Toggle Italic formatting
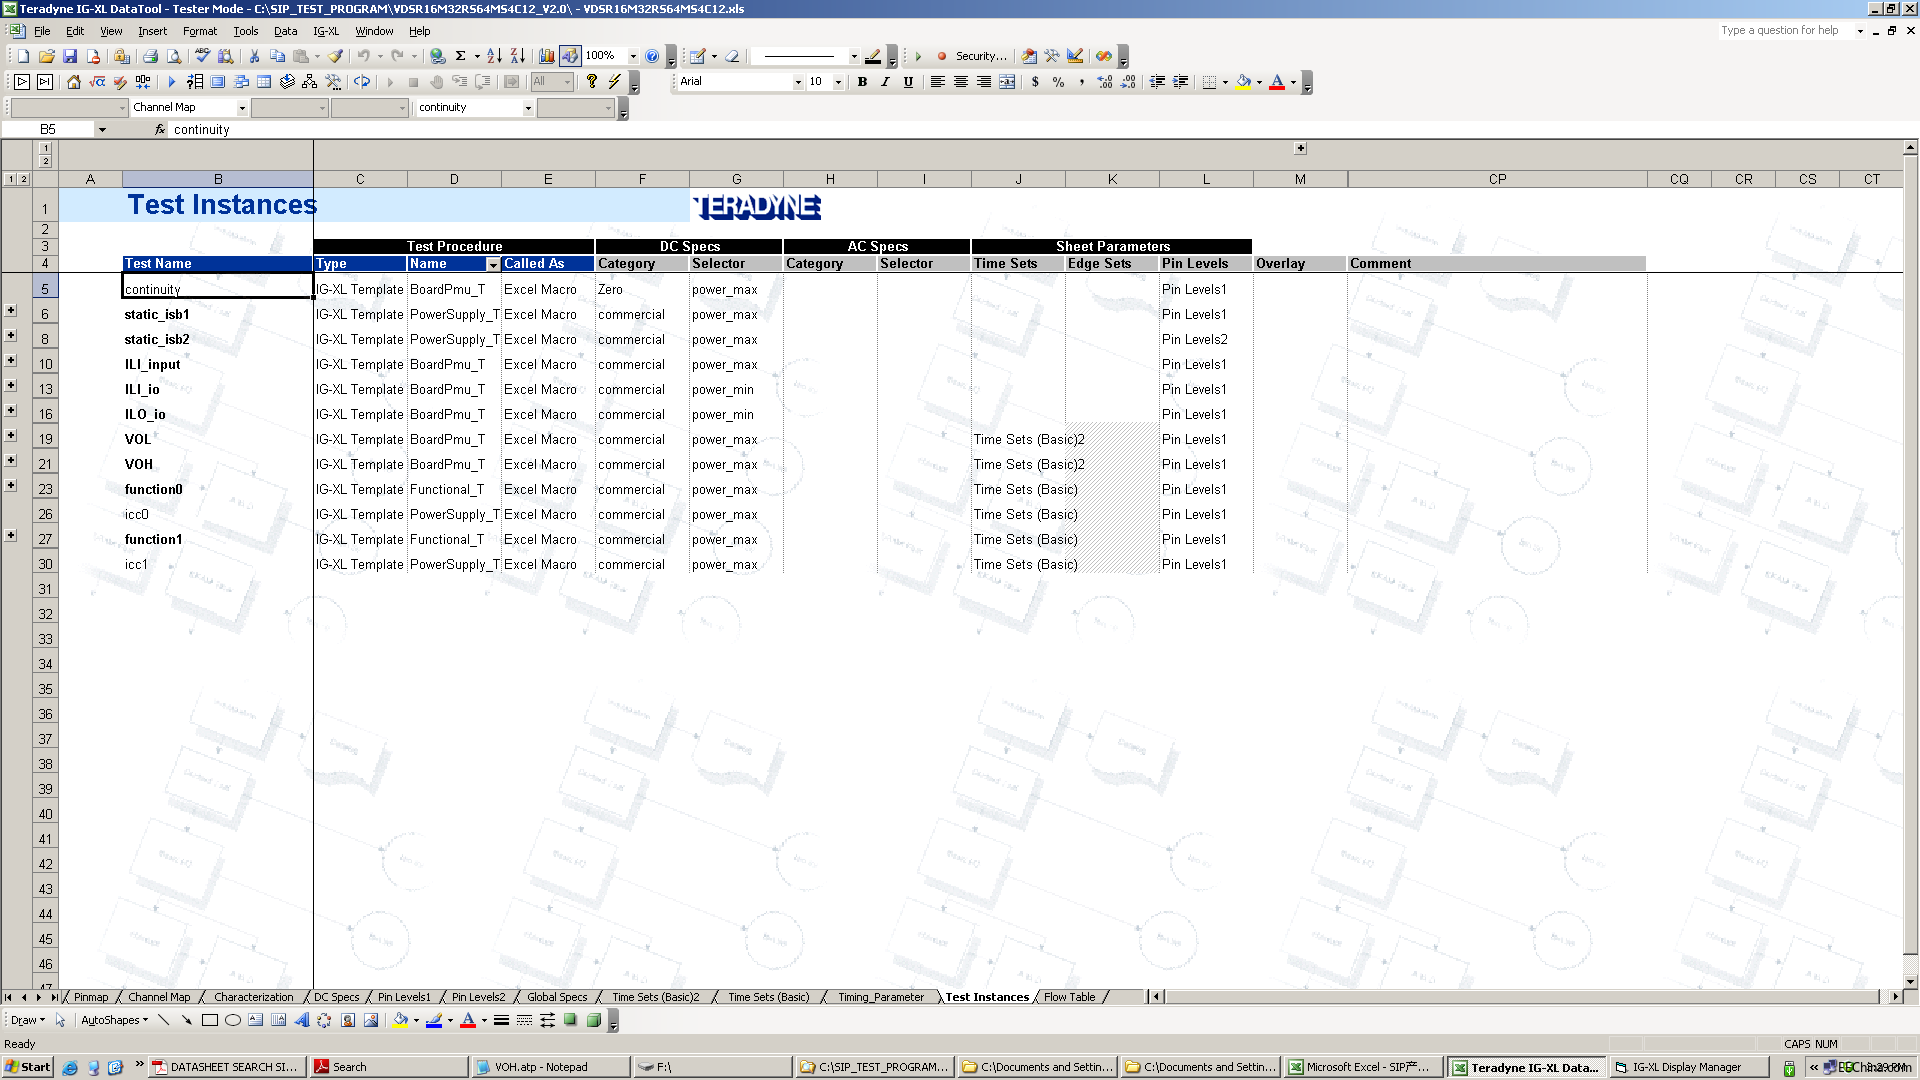 [885, 82]
